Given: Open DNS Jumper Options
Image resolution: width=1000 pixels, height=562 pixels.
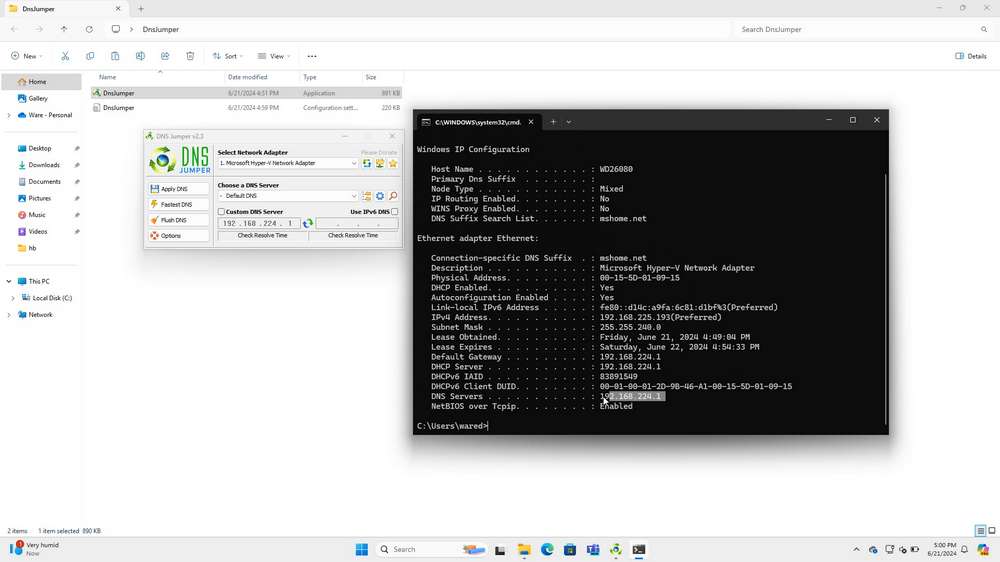Looking at the screenshot, I should pyautogui.click(x=178, y=235).
